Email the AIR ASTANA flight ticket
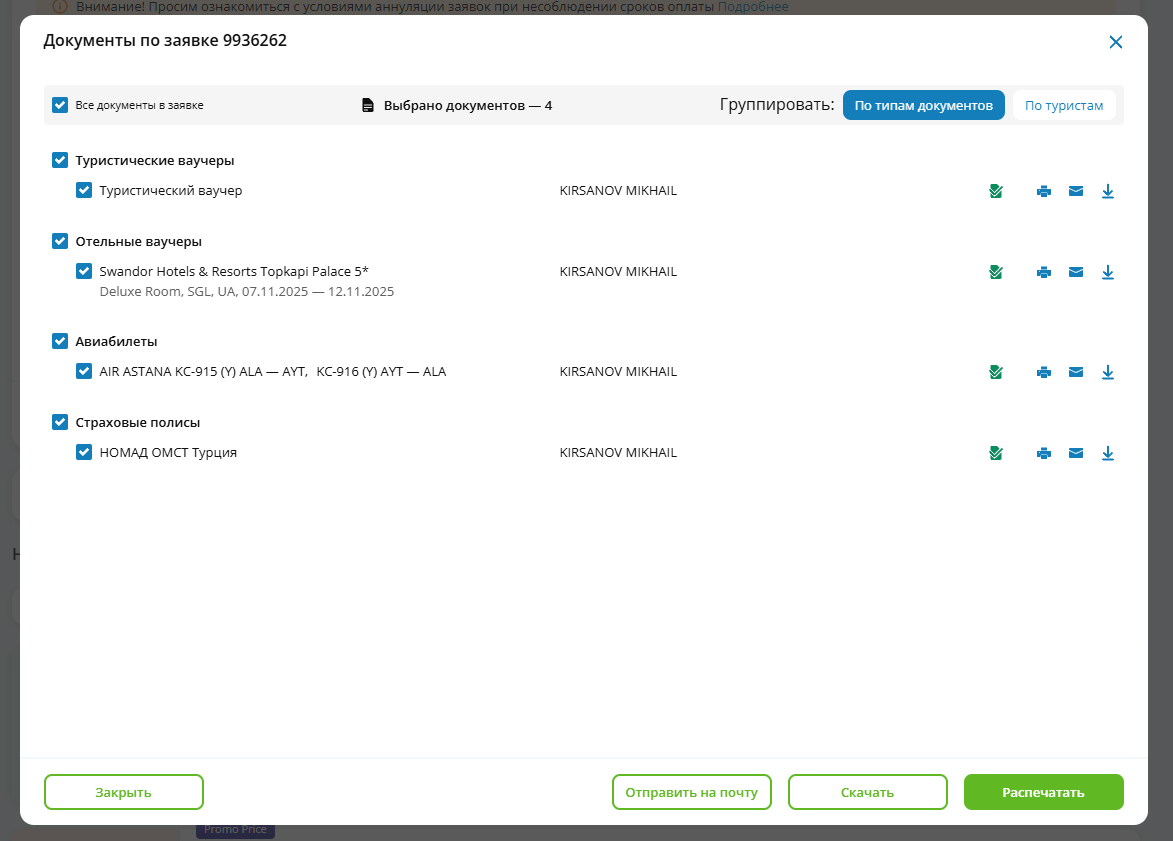This screenshot has width=1173, height=841. (1076, 372)
